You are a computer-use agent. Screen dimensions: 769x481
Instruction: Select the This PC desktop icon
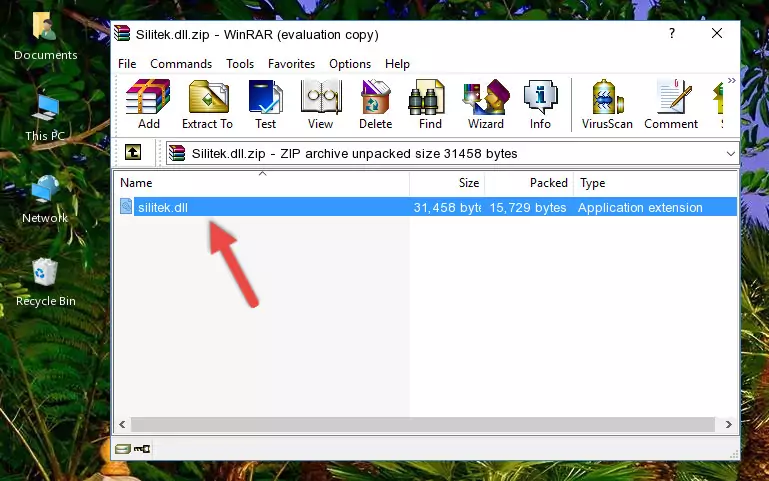tap(45, 118)
